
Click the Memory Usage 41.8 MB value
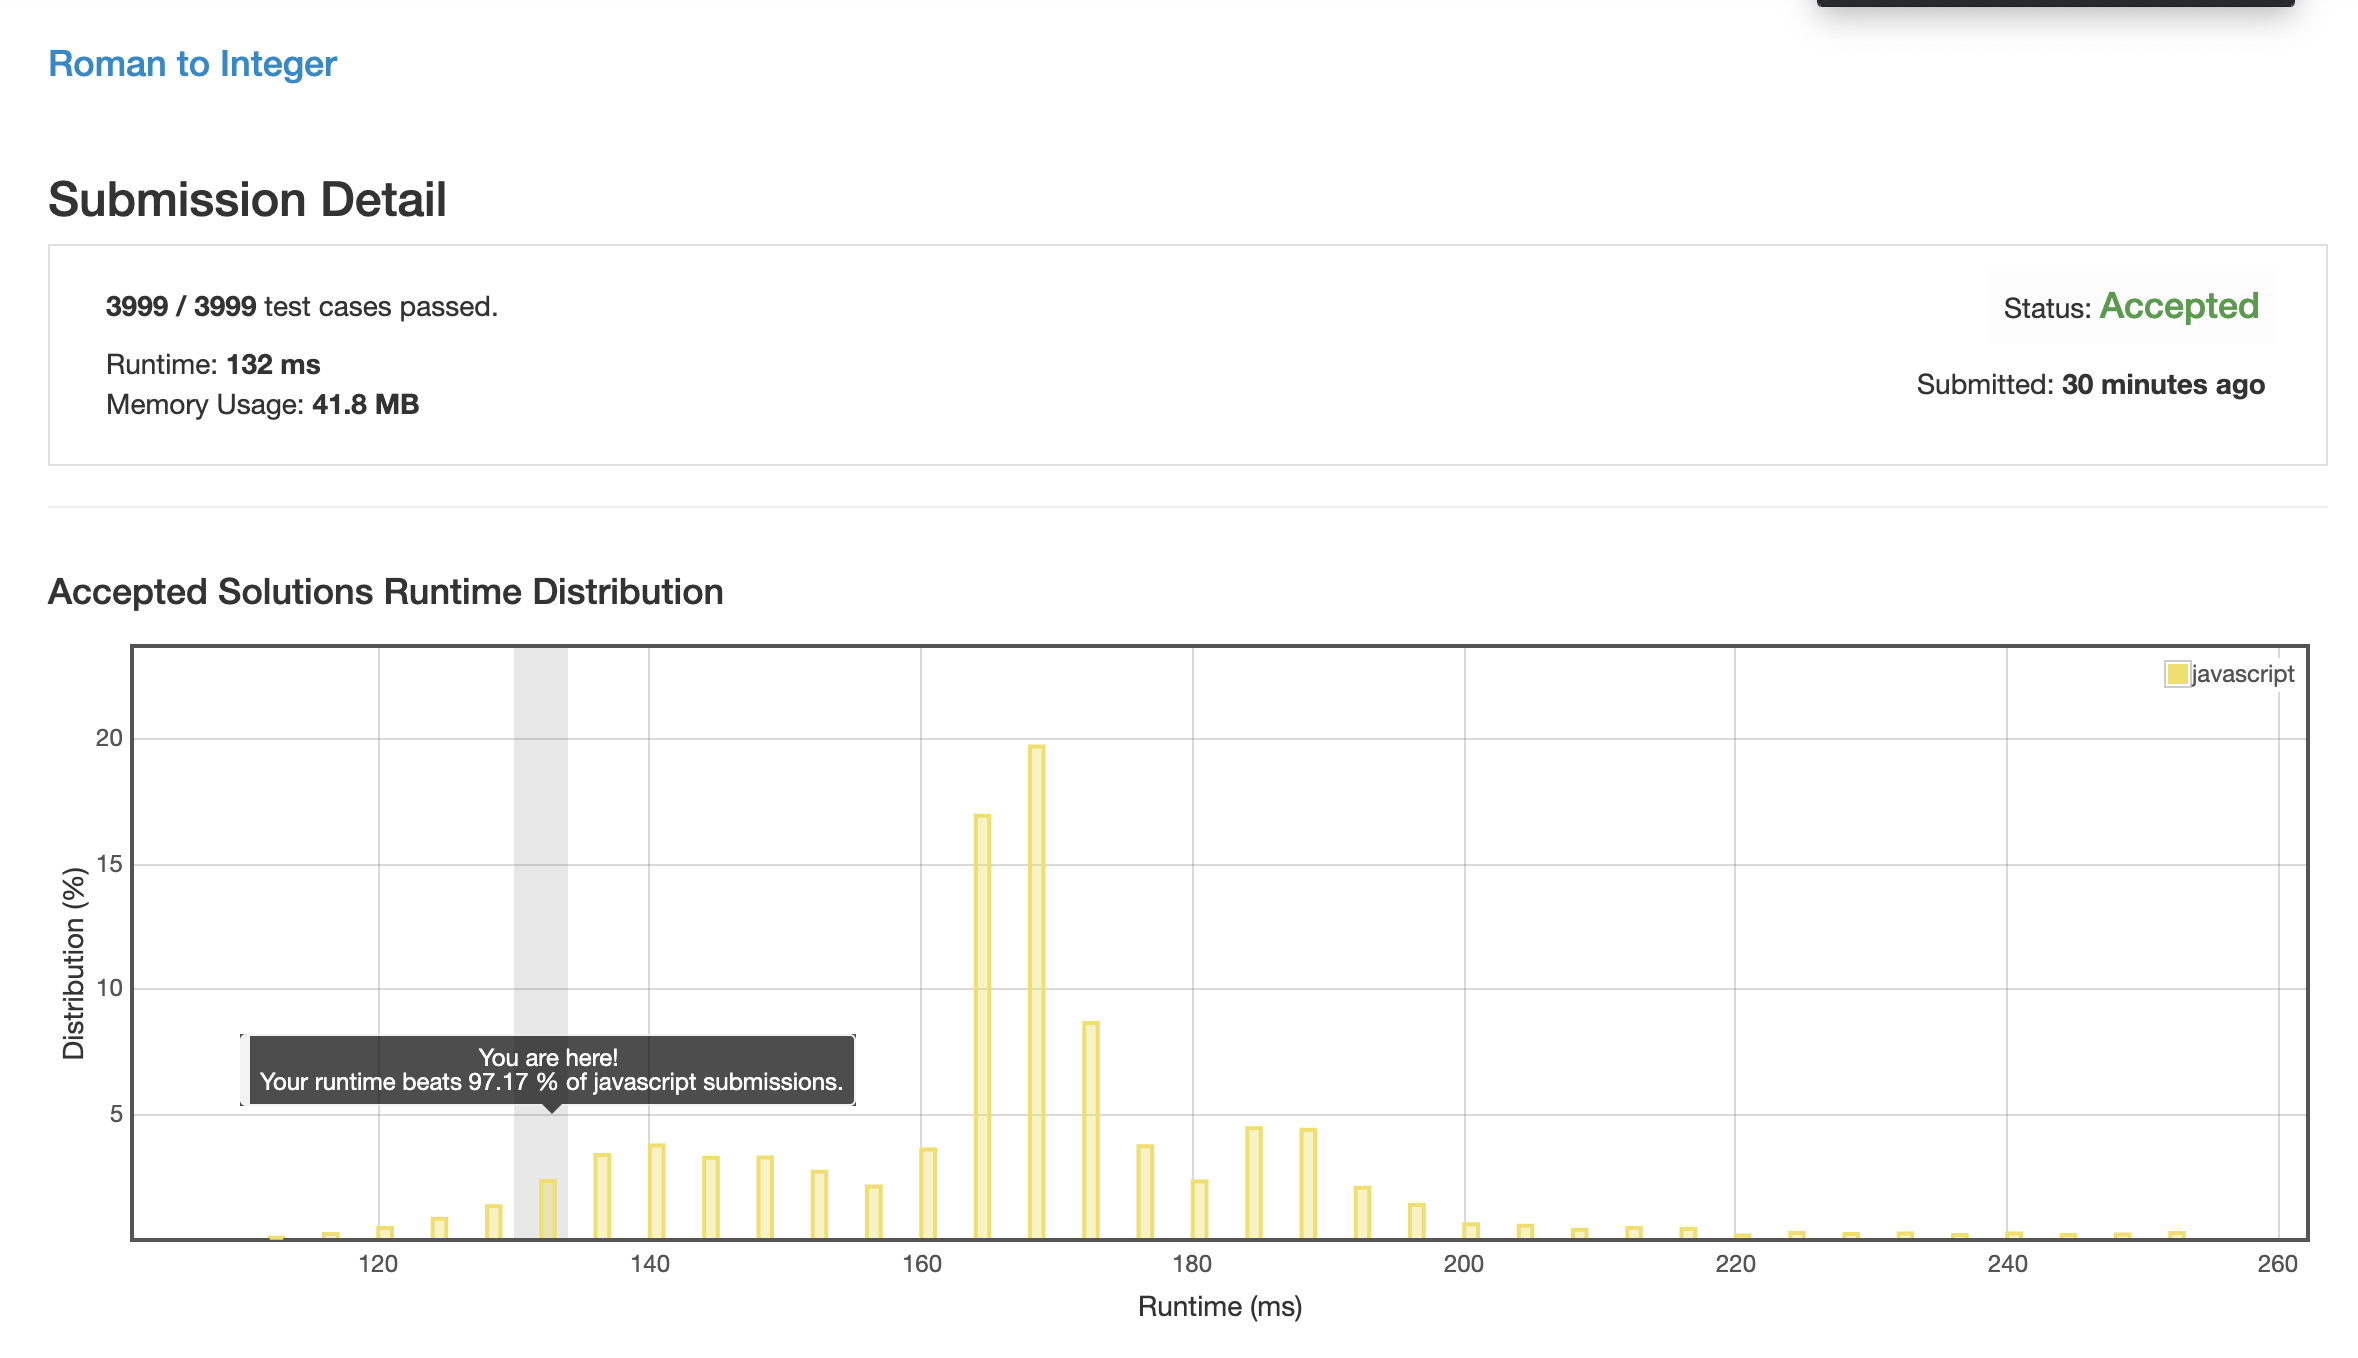(365, 404)
